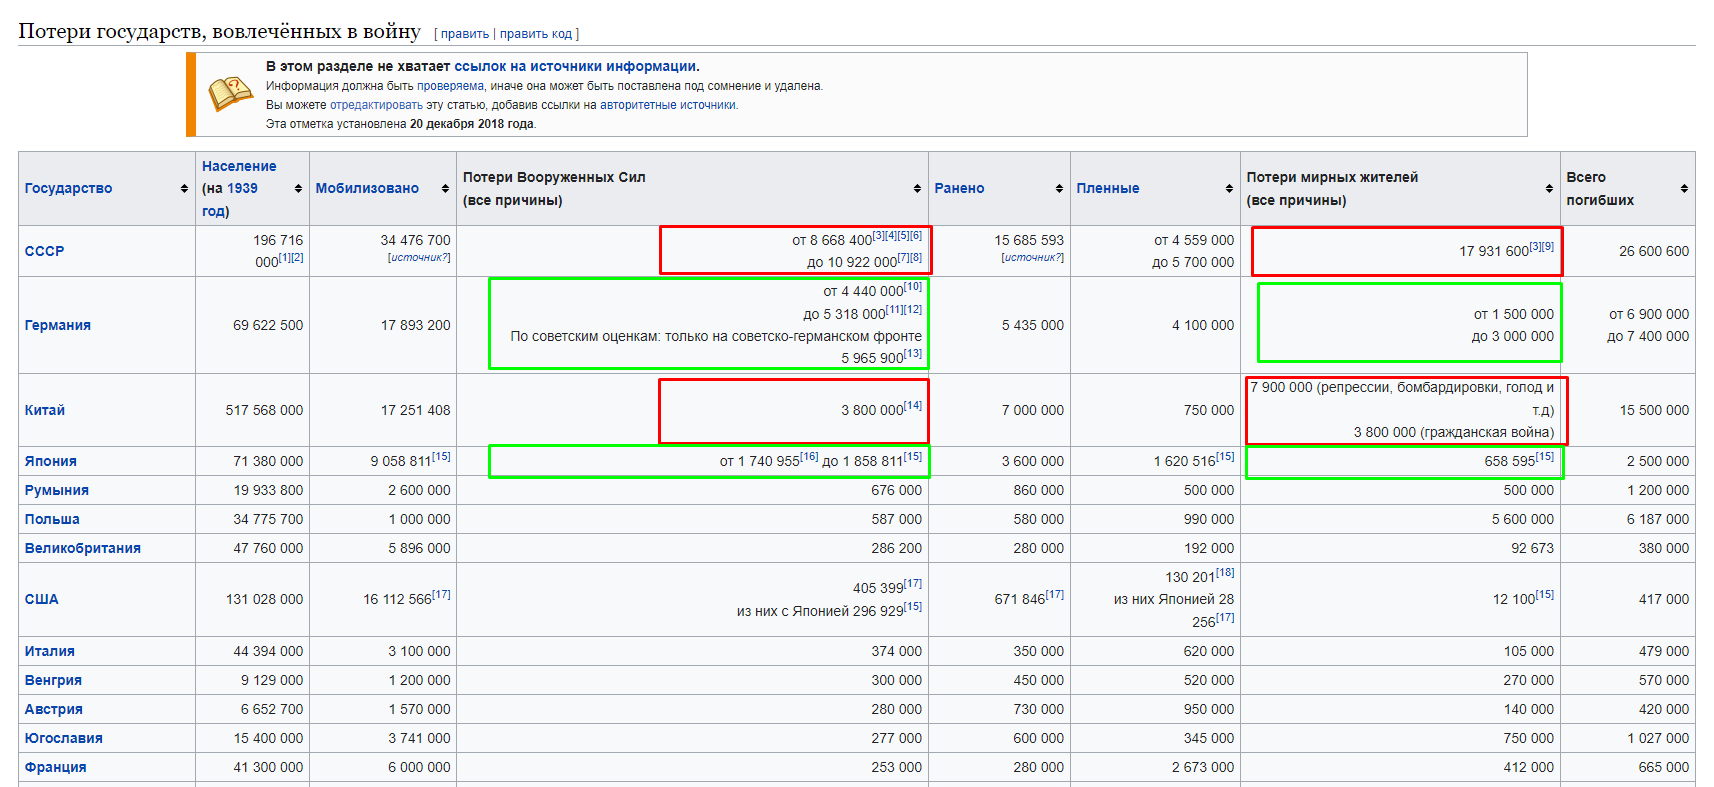Screen dimensions: 1714x787
Task: Open the Австрия country link
Action: tap(54, 709)
